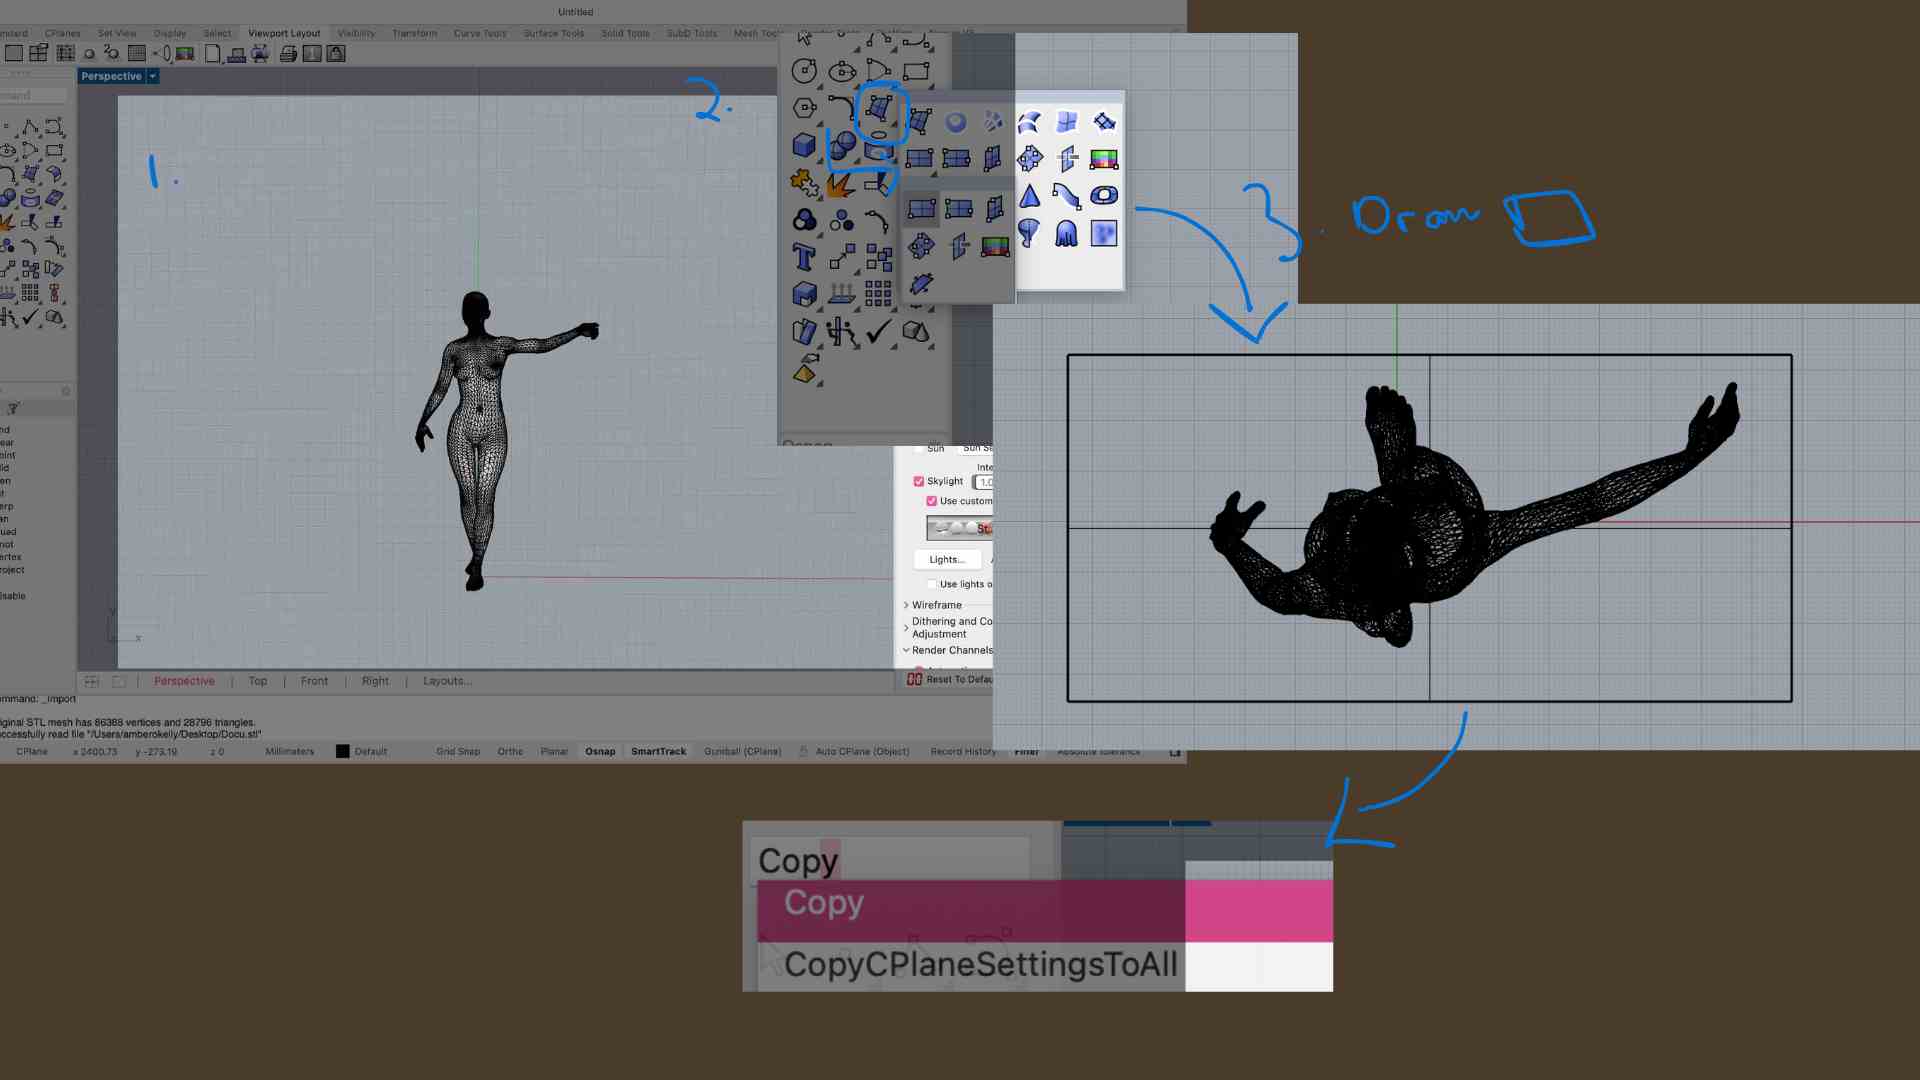Click the checkmark Check objects icon
Viewport: 1920px width, 1080px height.
coord(878,331)
